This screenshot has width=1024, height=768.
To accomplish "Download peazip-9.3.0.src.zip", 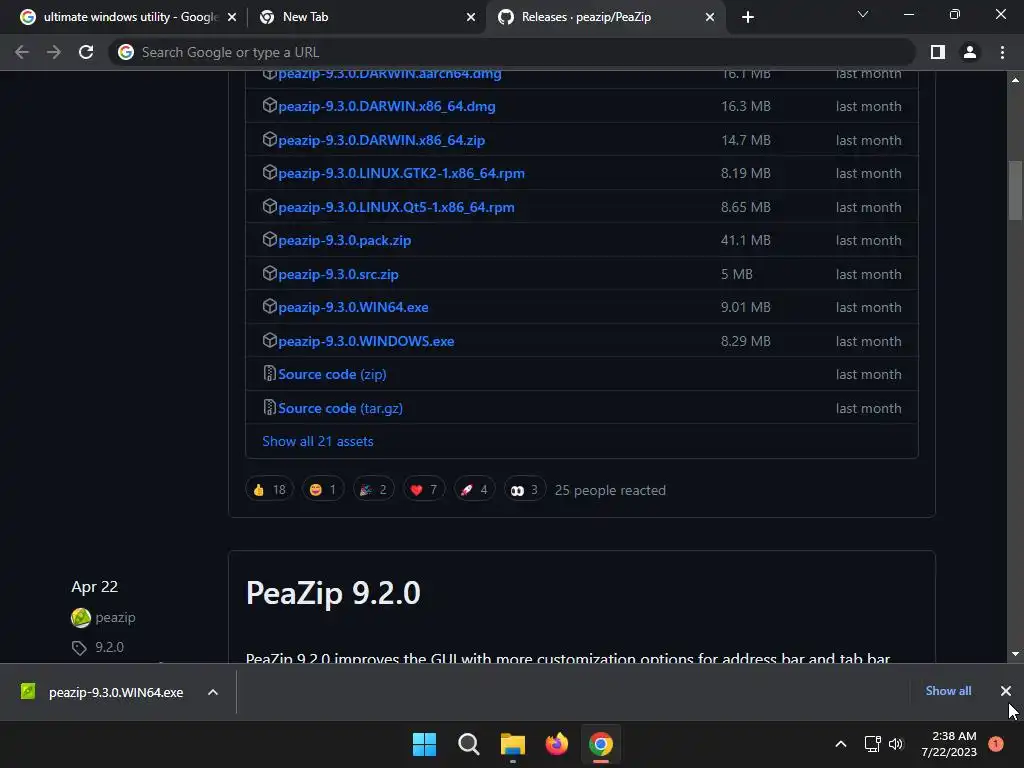I will click(x=338, y=275).
